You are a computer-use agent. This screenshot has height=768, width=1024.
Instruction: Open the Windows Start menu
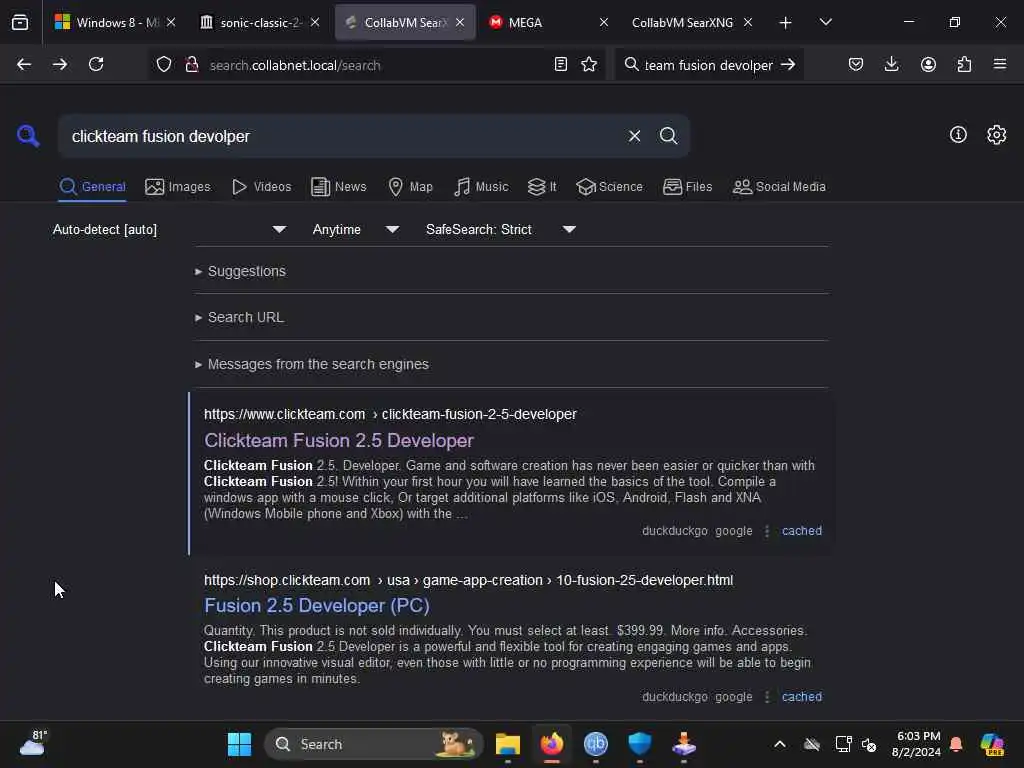coord(239,744)
